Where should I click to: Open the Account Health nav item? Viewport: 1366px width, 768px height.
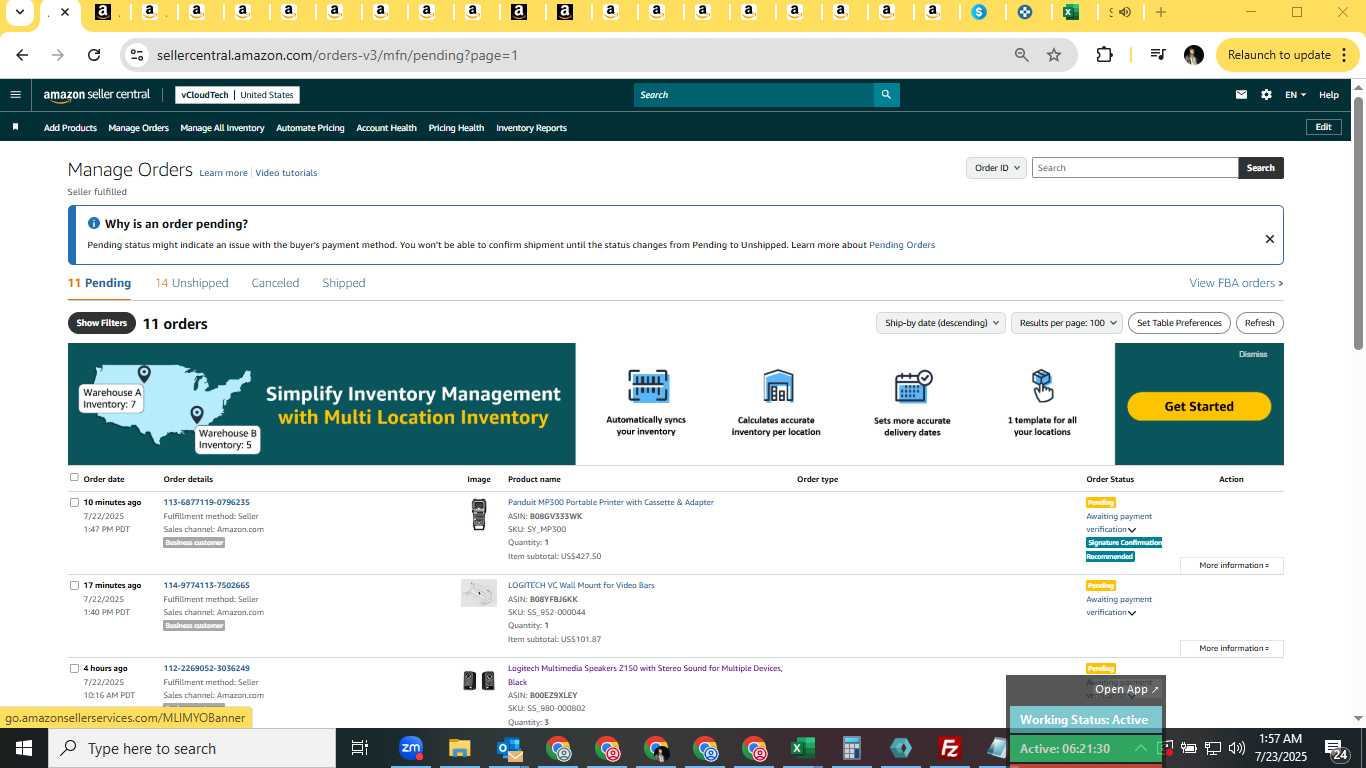coord(386,128)
